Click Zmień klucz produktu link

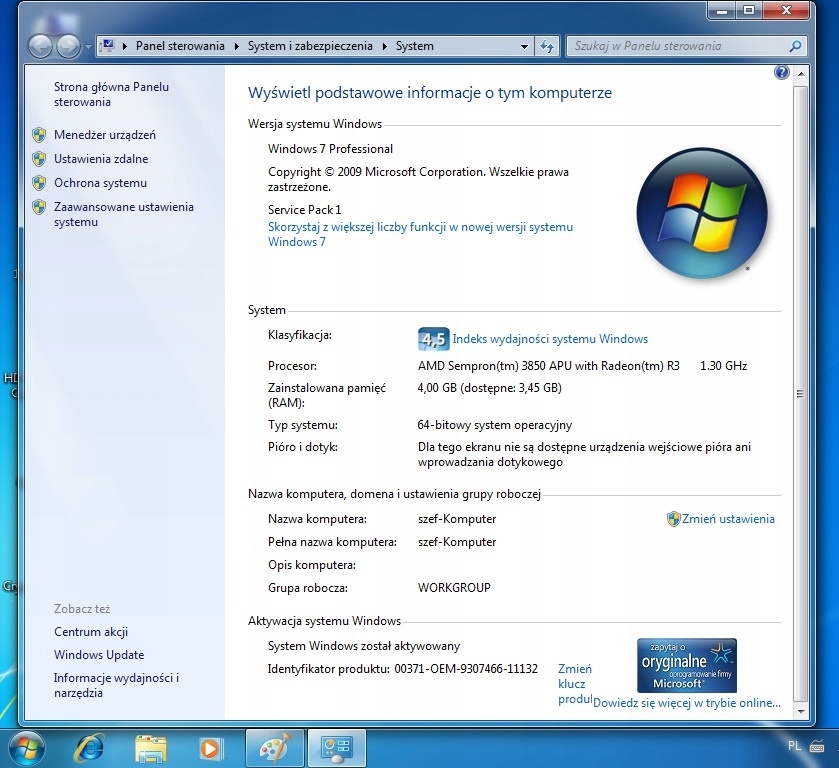575,684
